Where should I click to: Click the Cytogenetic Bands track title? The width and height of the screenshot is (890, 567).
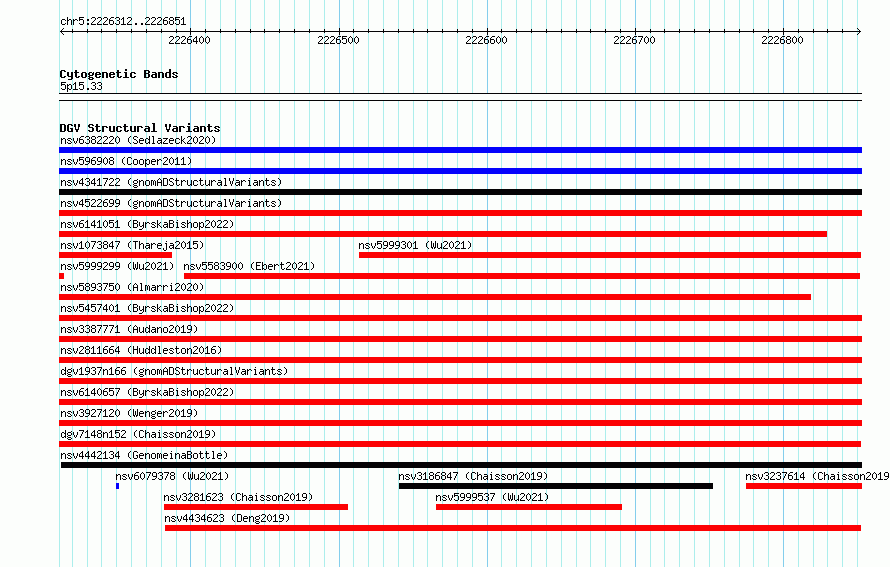(119, 74)
